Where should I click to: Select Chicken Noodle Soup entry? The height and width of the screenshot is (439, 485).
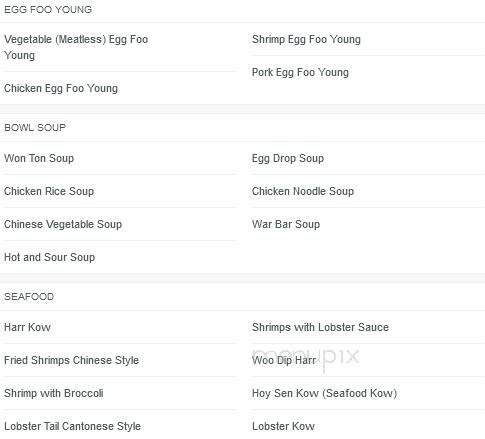pos(303,191)
